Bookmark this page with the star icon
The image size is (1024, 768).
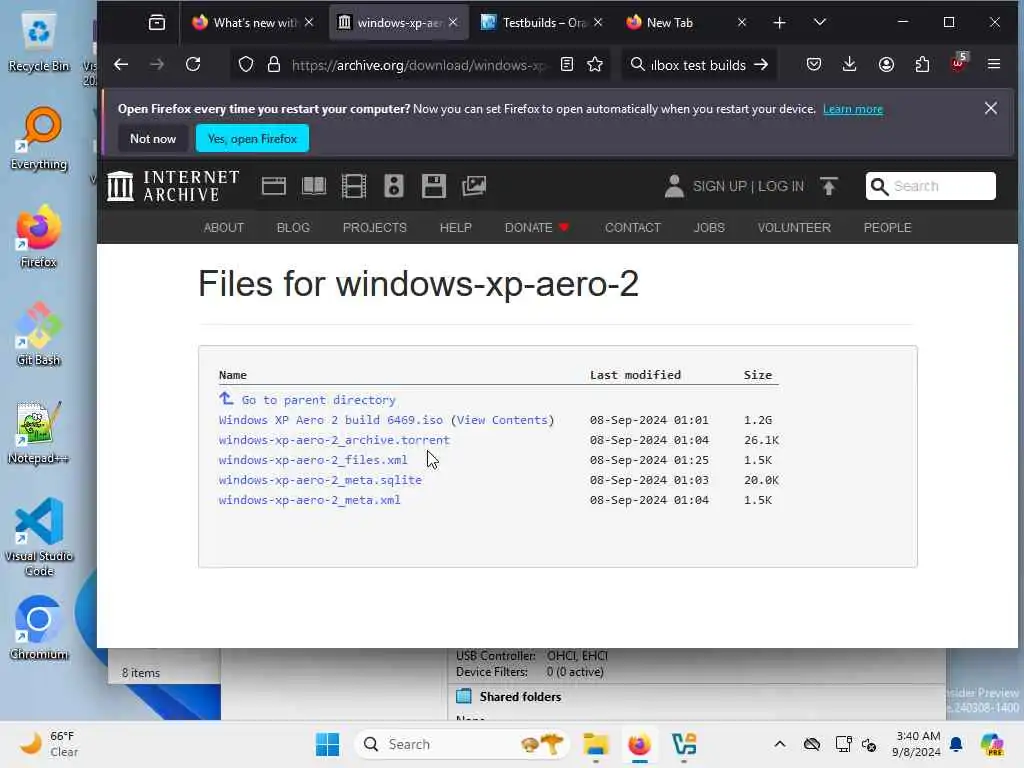point(595,65)
